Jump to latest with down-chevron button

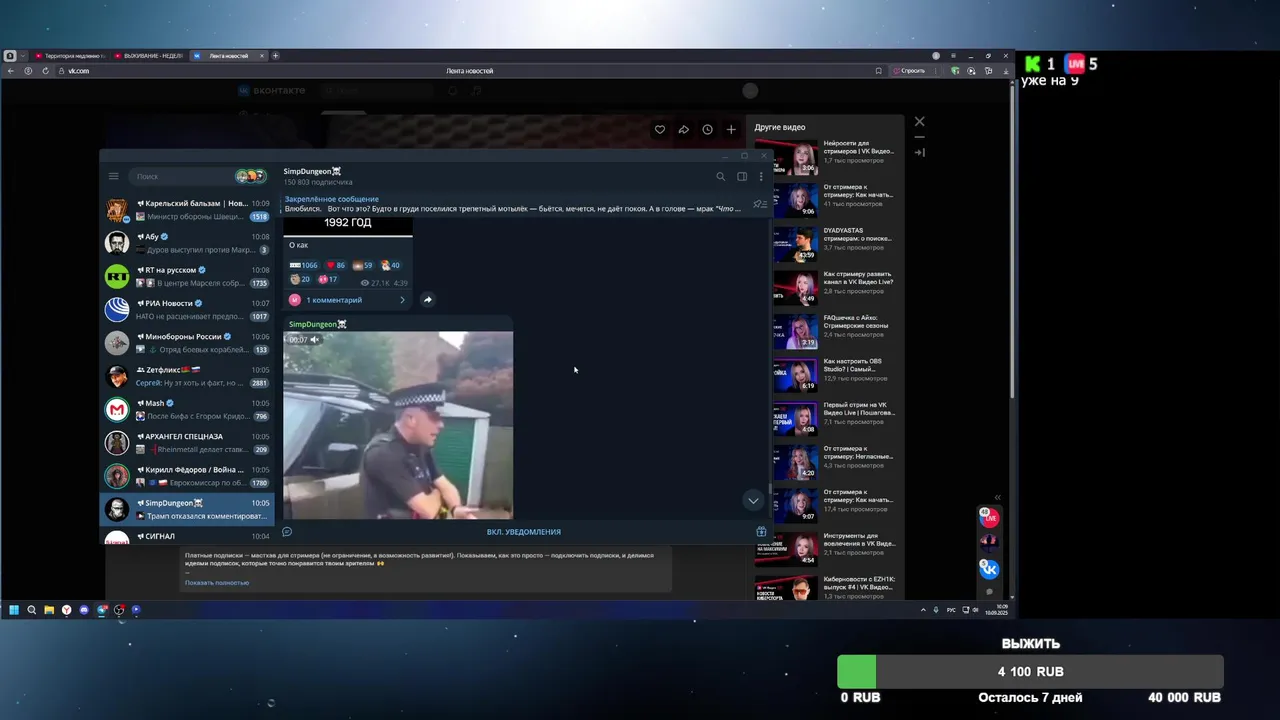pos(753,500)
